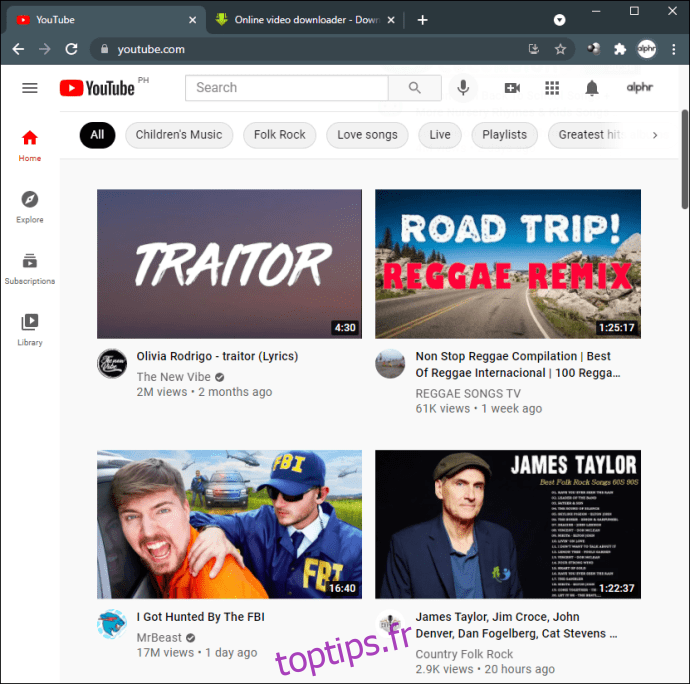Image resolution: width=690 pixels, height=684 pixels.
Task: Open Subscriptions in the sidebar
Action: click(29, 269)
